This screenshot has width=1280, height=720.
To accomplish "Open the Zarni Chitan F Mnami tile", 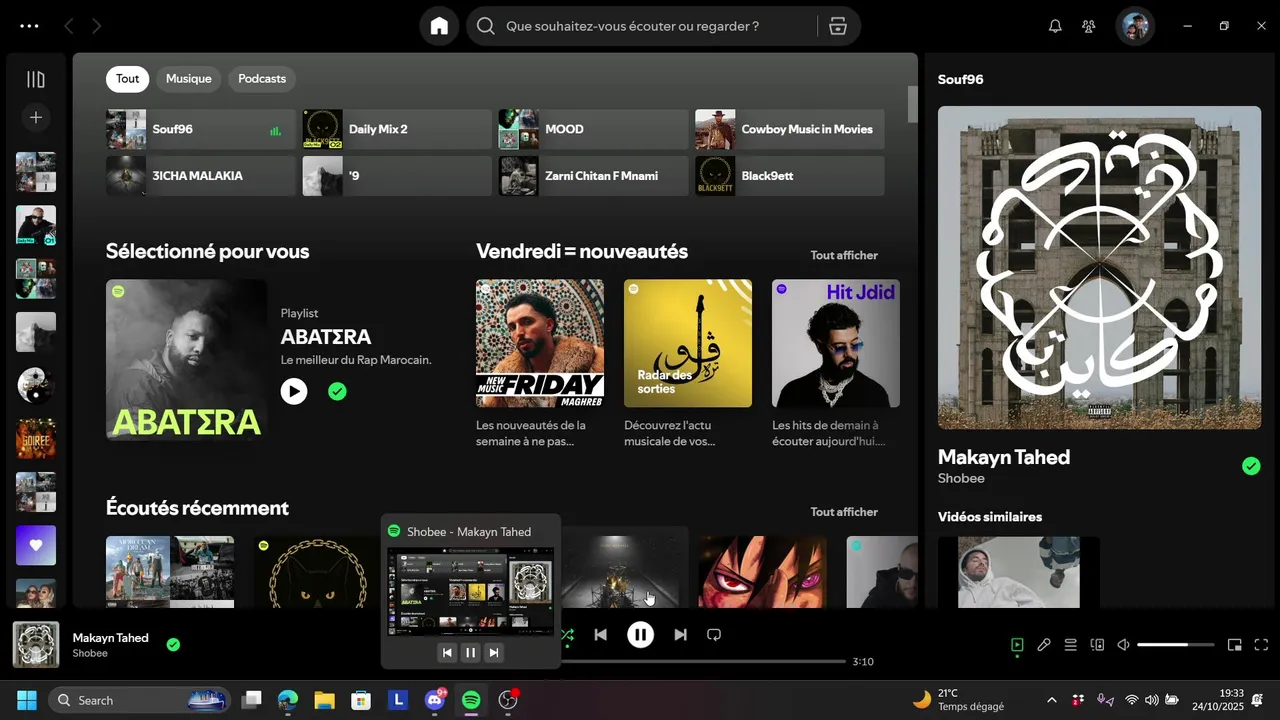I will (593, 176).
